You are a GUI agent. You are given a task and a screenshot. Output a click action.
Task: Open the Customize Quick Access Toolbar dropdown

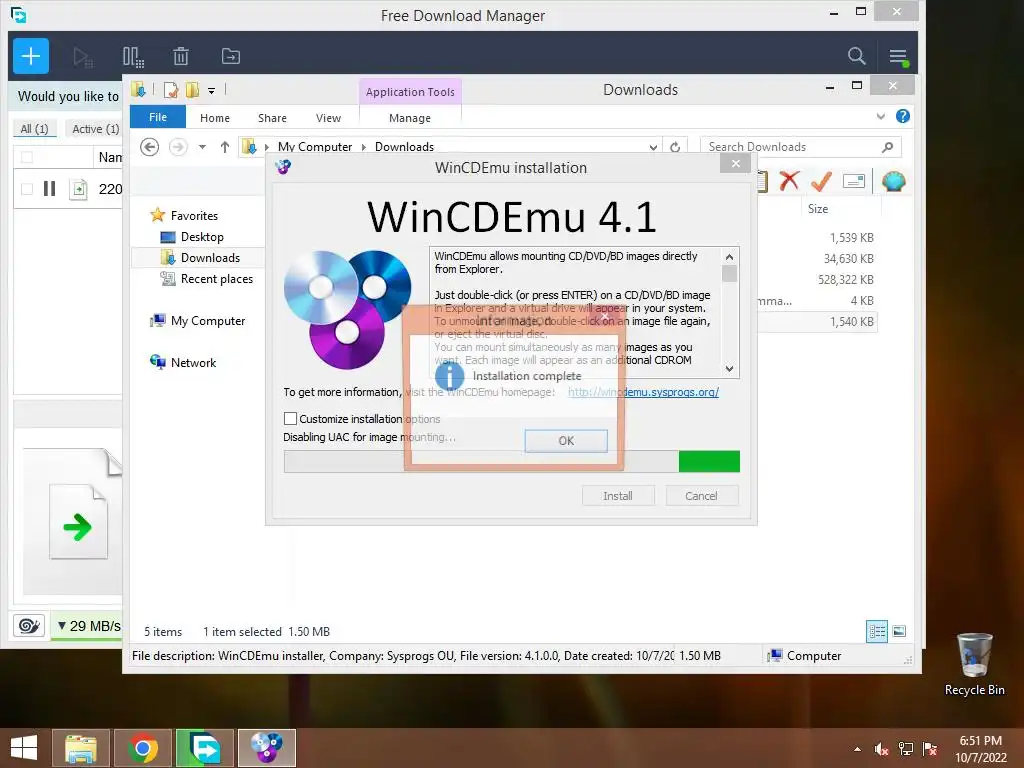point(212,91)
